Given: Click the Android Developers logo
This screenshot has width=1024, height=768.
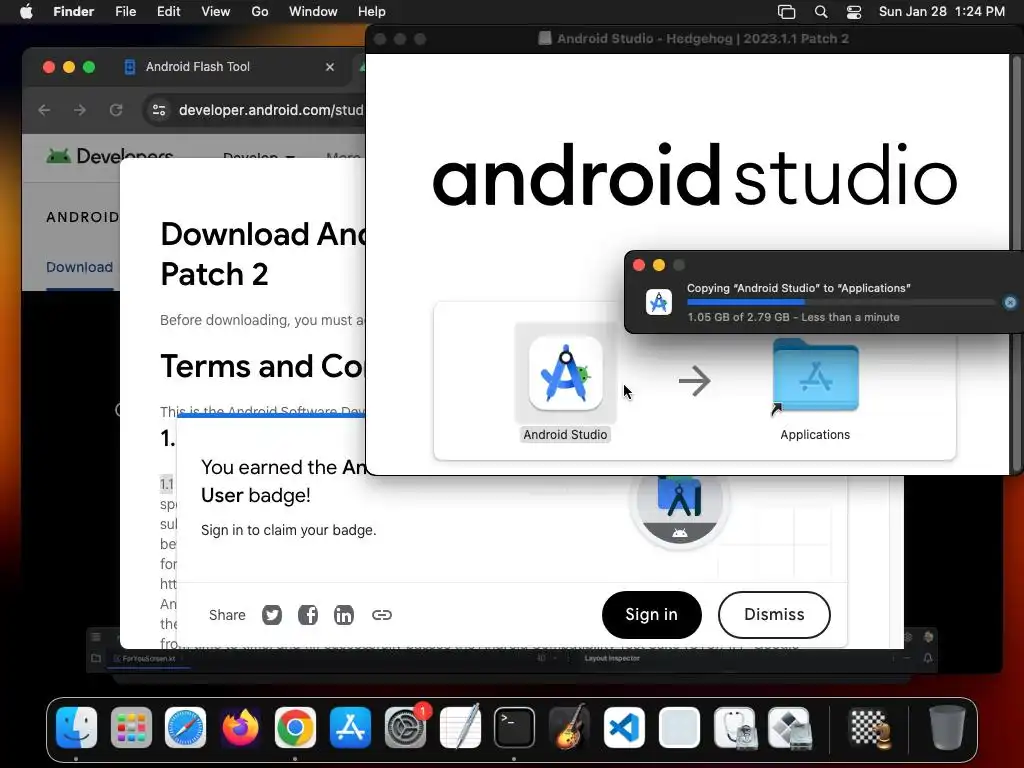Looking at the screenshot, I should [x=109, y=155].
